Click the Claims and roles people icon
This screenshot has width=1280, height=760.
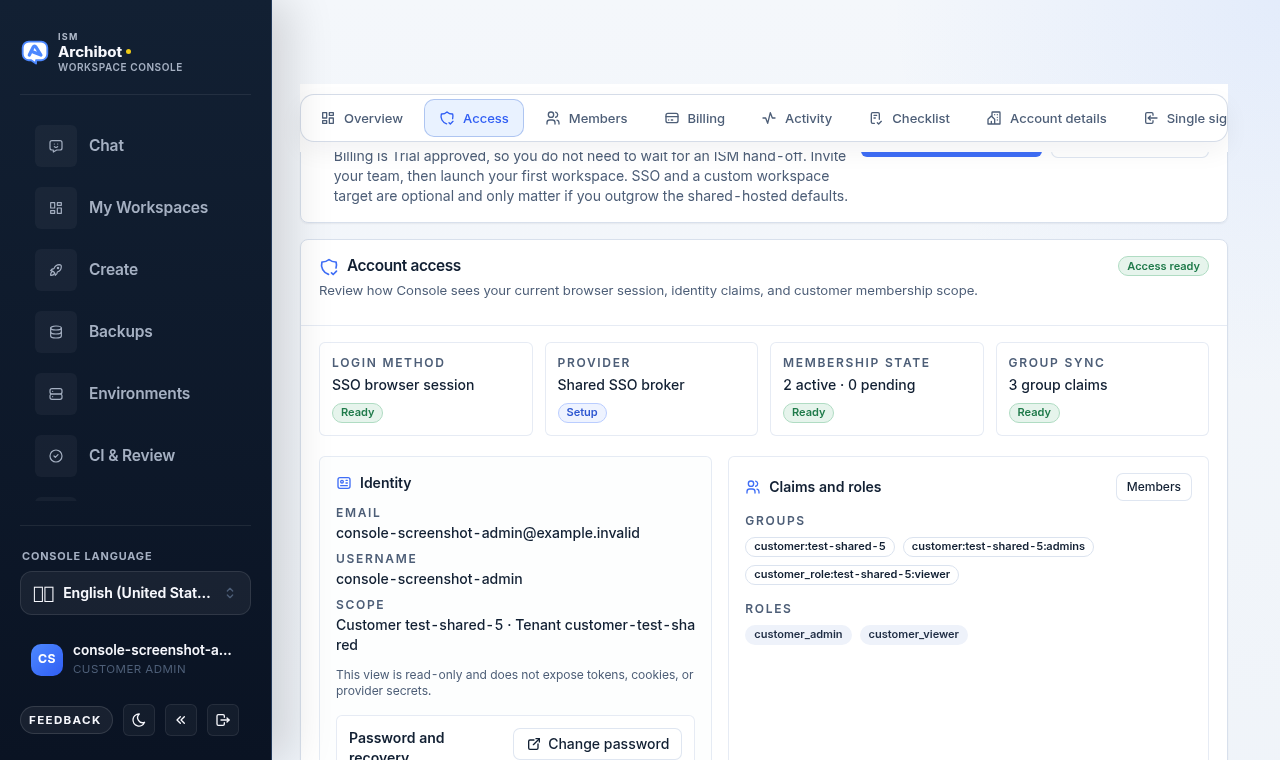[x=753, y=487]
